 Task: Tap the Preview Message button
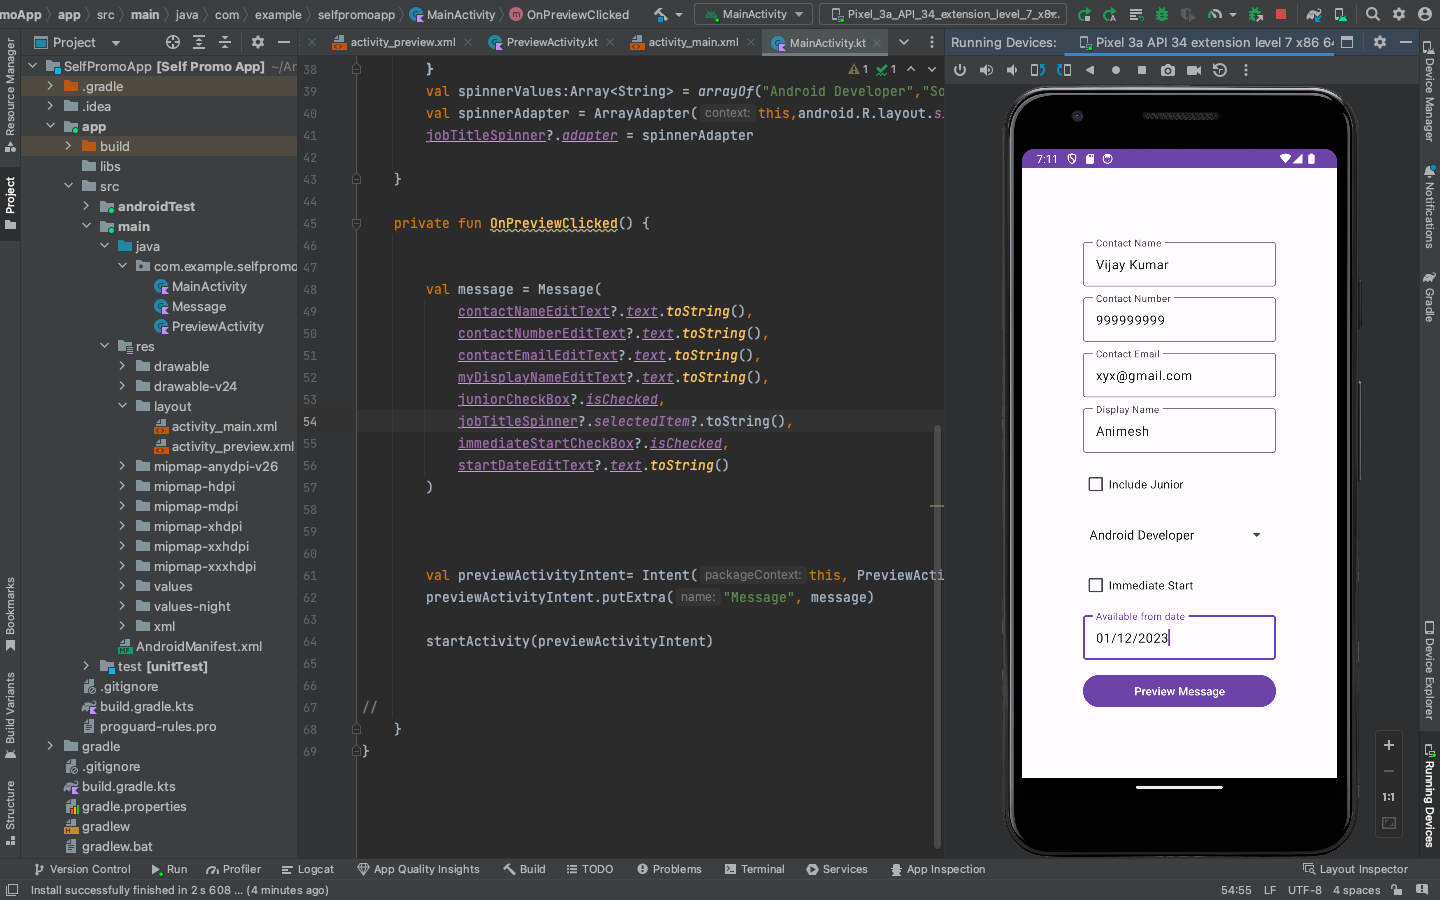(x=1179, y=691)
